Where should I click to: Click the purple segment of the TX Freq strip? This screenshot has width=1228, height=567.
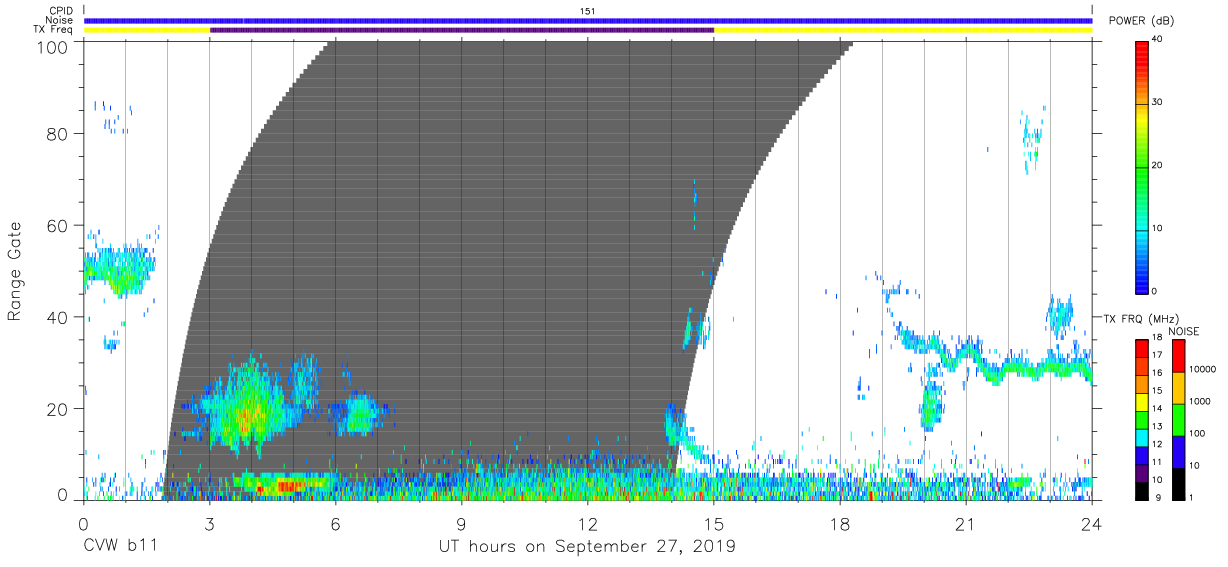462,30
